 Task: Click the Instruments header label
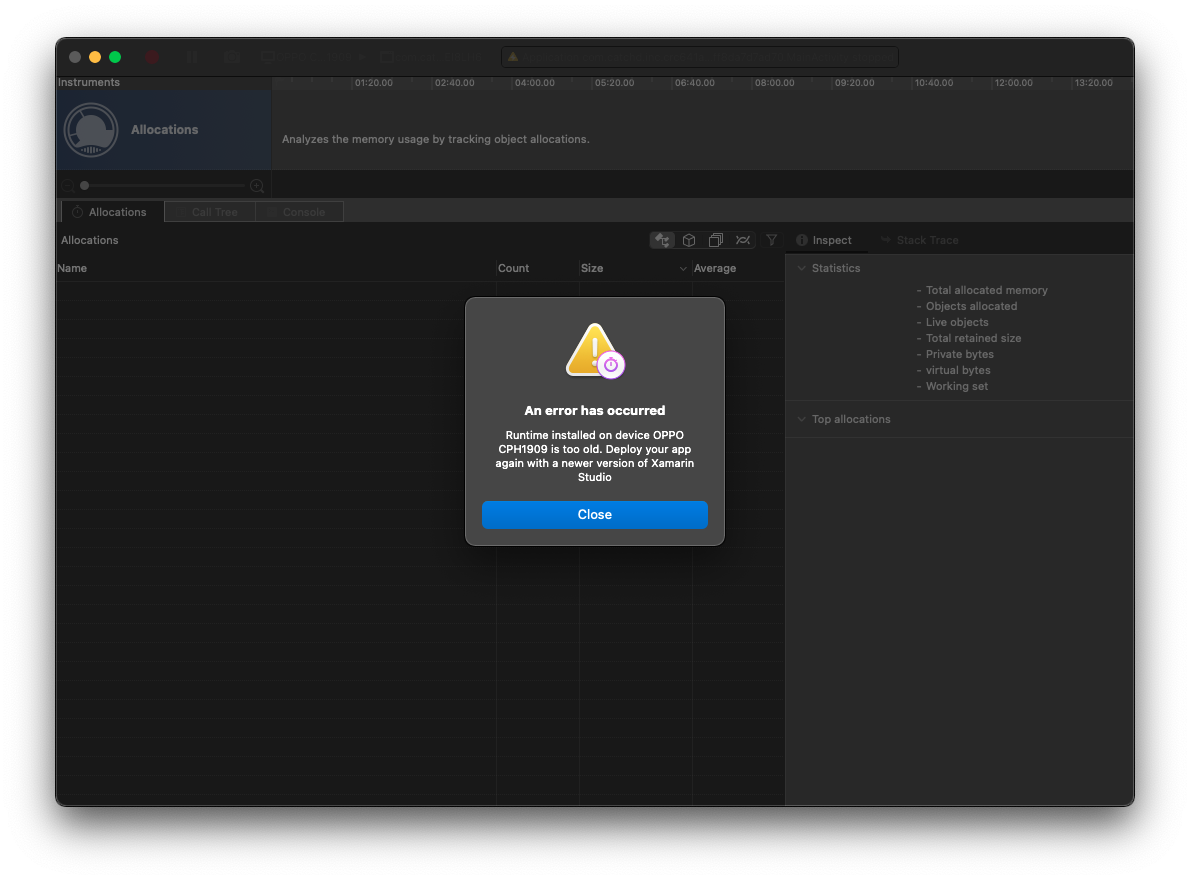click(89, 82)
